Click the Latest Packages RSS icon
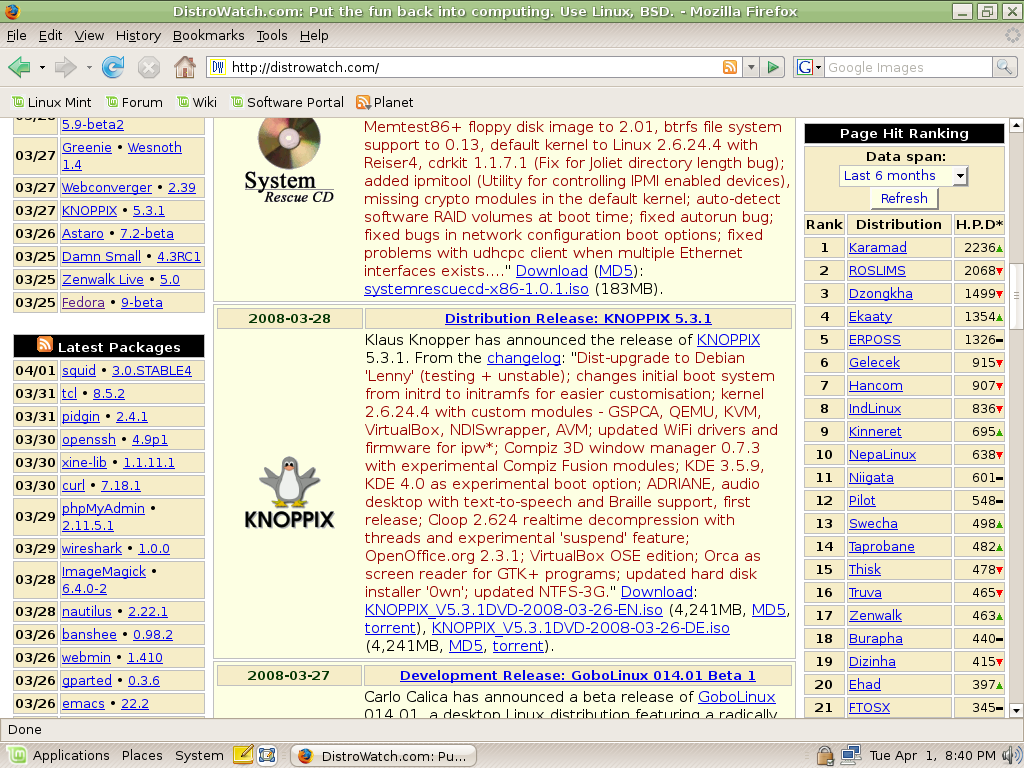1024x768 pixels. pyautogui.click(x=44, y=345)
